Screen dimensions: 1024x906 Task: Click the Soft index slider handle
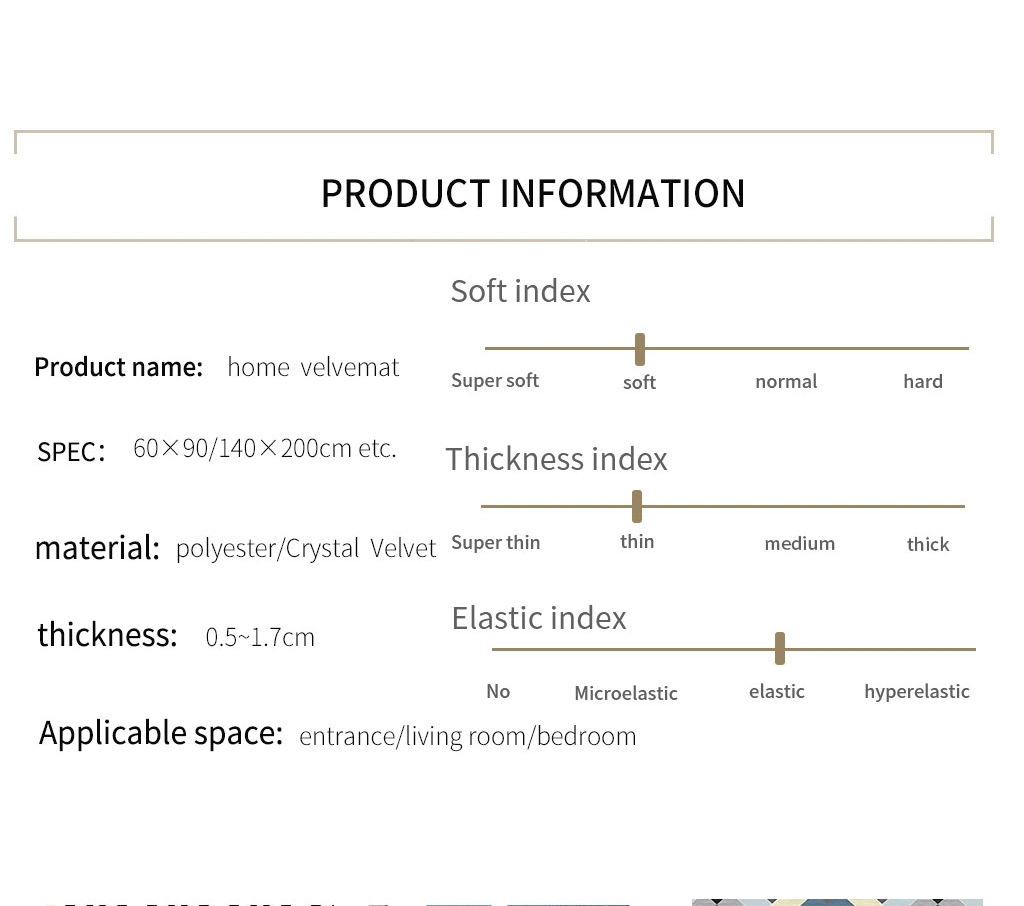[x=640, y=349]
